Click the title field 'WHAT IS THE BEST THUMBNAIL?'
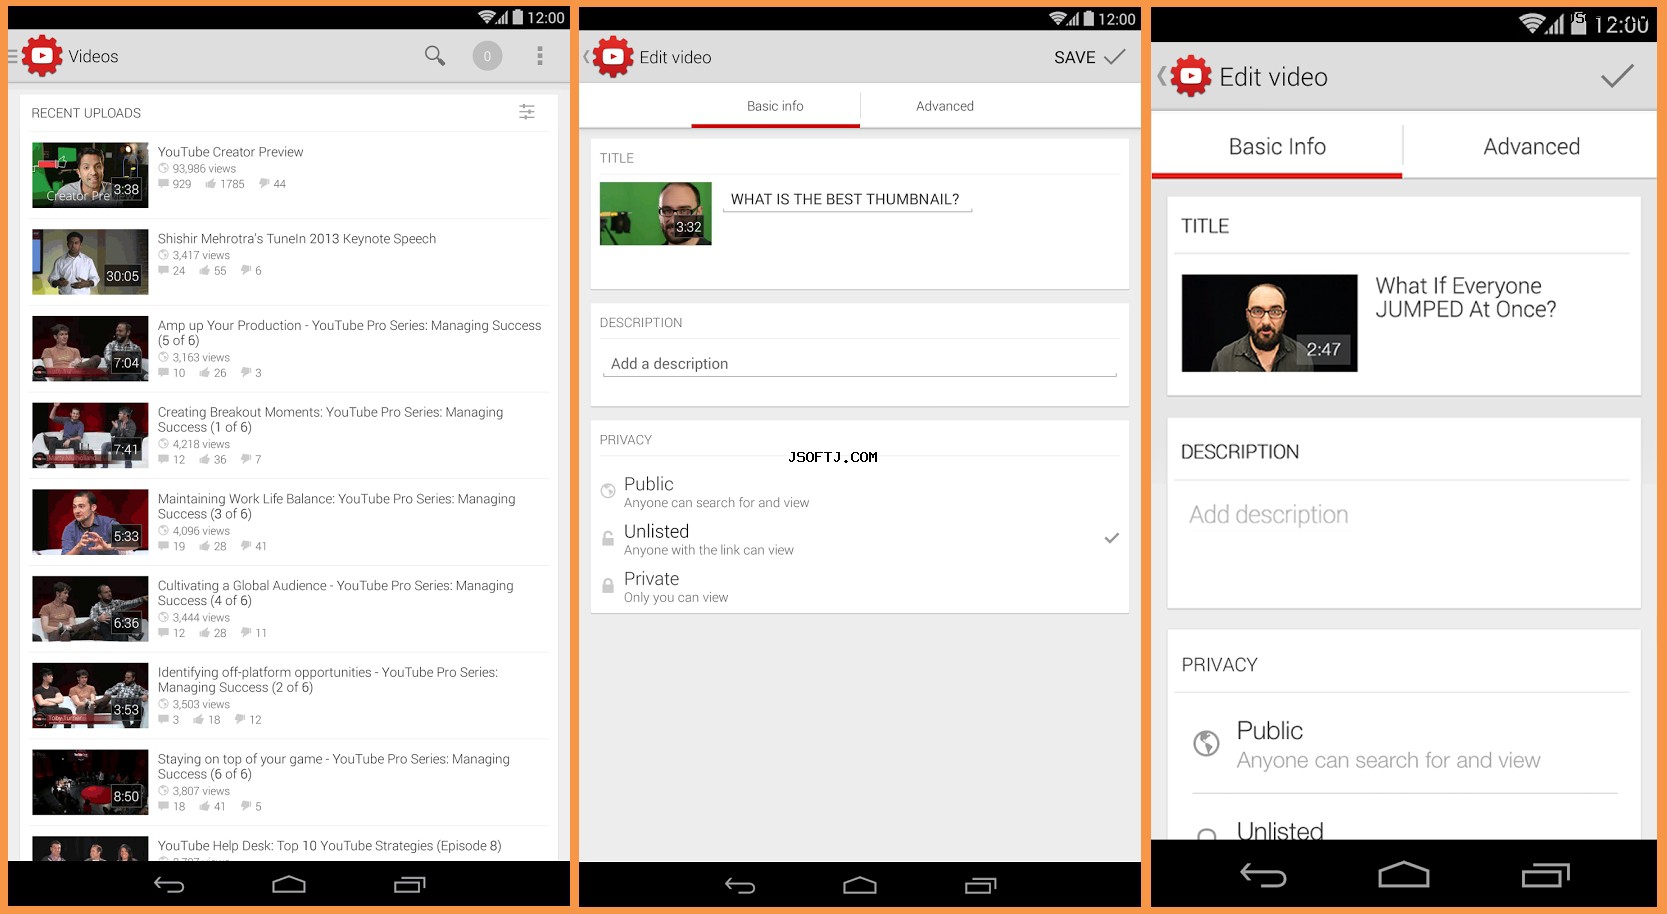This screenshot has width=1667, height=914. tap(846, 199)
